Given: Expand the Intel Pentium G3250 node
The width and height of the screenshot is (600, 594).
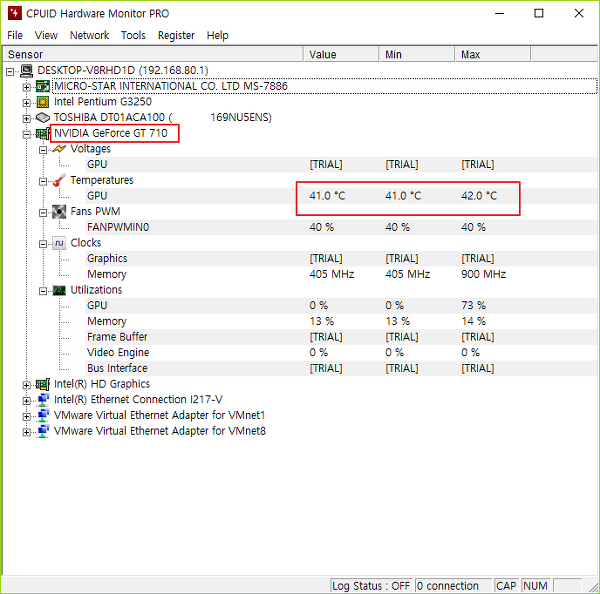Looking at the screenshot, I should pos(26,103).
